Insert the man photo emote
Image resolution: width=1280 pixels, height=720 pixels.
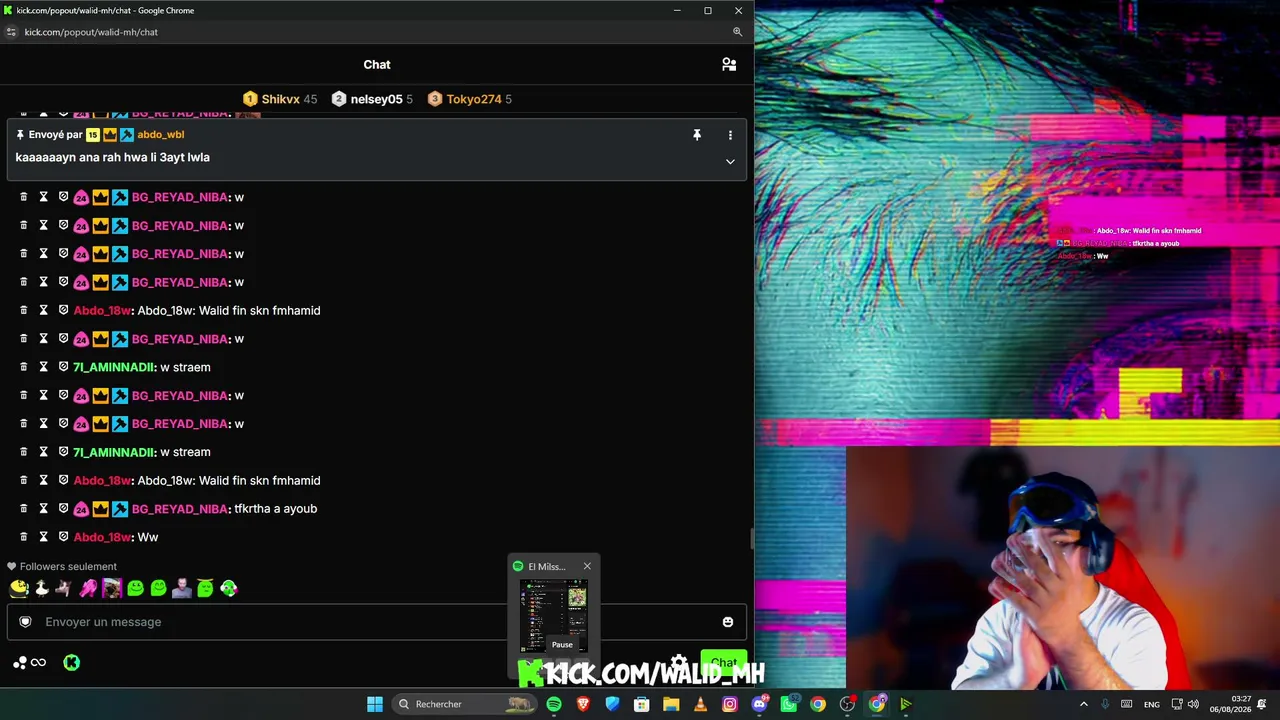[x=182, y=589]
